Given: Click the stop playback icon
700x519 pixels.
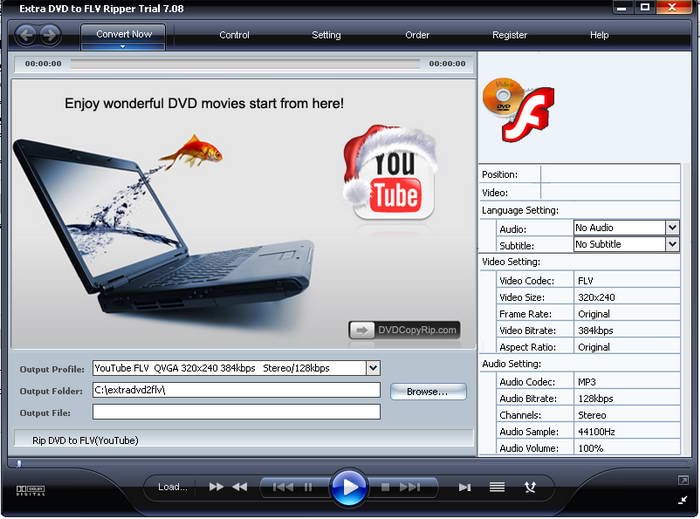Looking at the screenshot, I should pyautogui.click(x=385, y=487).
